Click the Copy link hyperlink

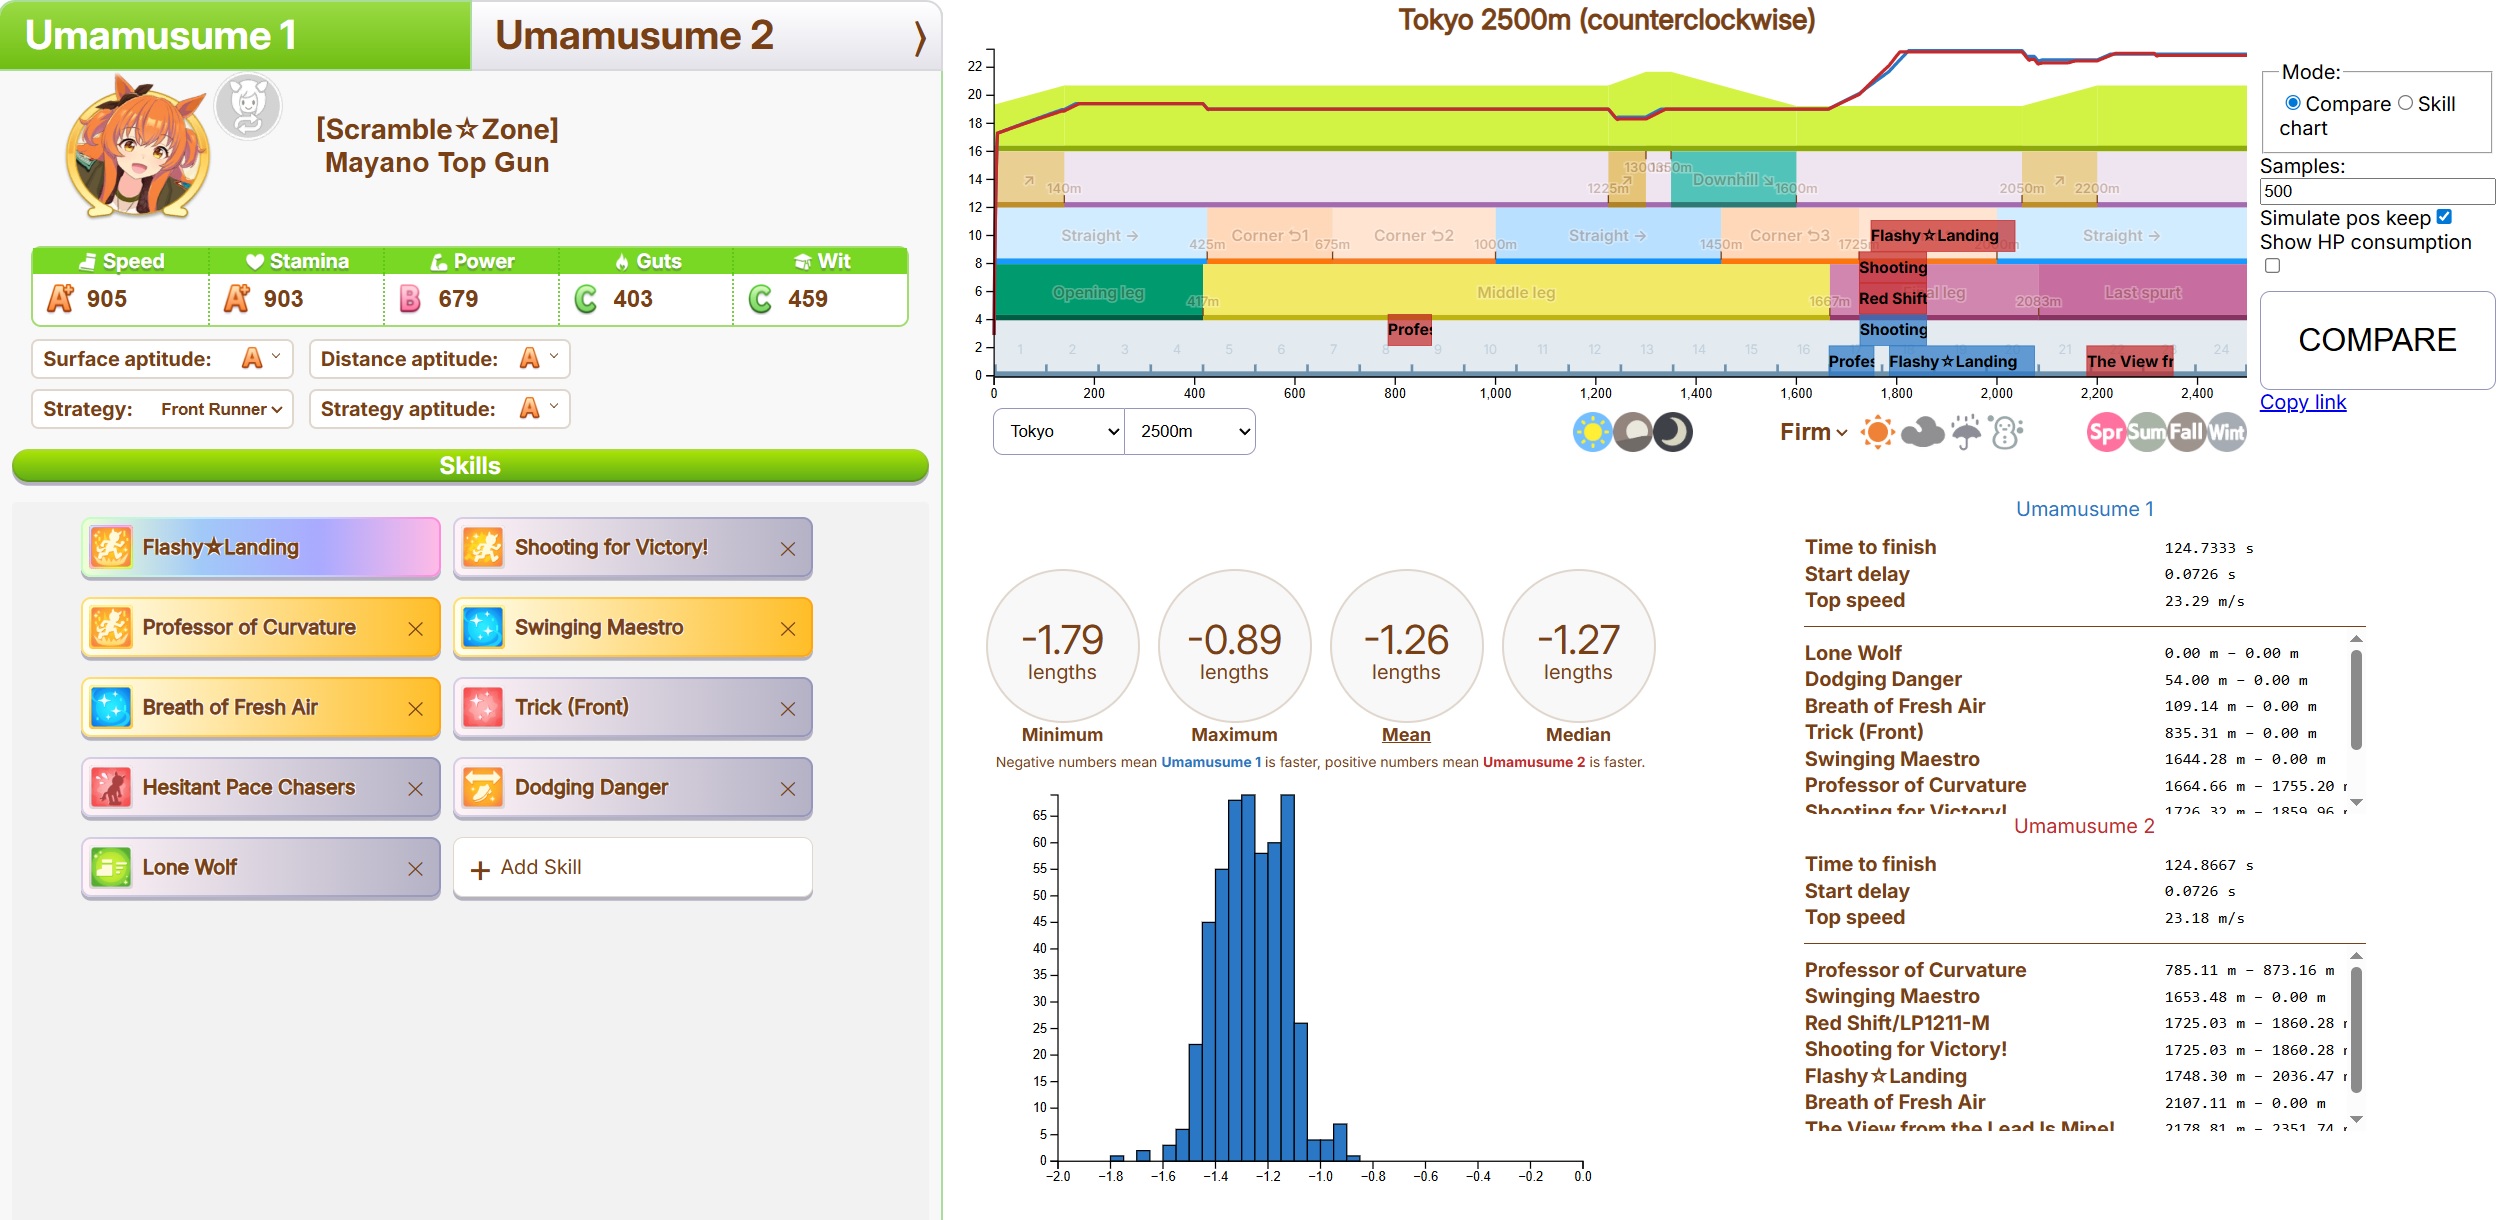click(x=2303, y=402)
